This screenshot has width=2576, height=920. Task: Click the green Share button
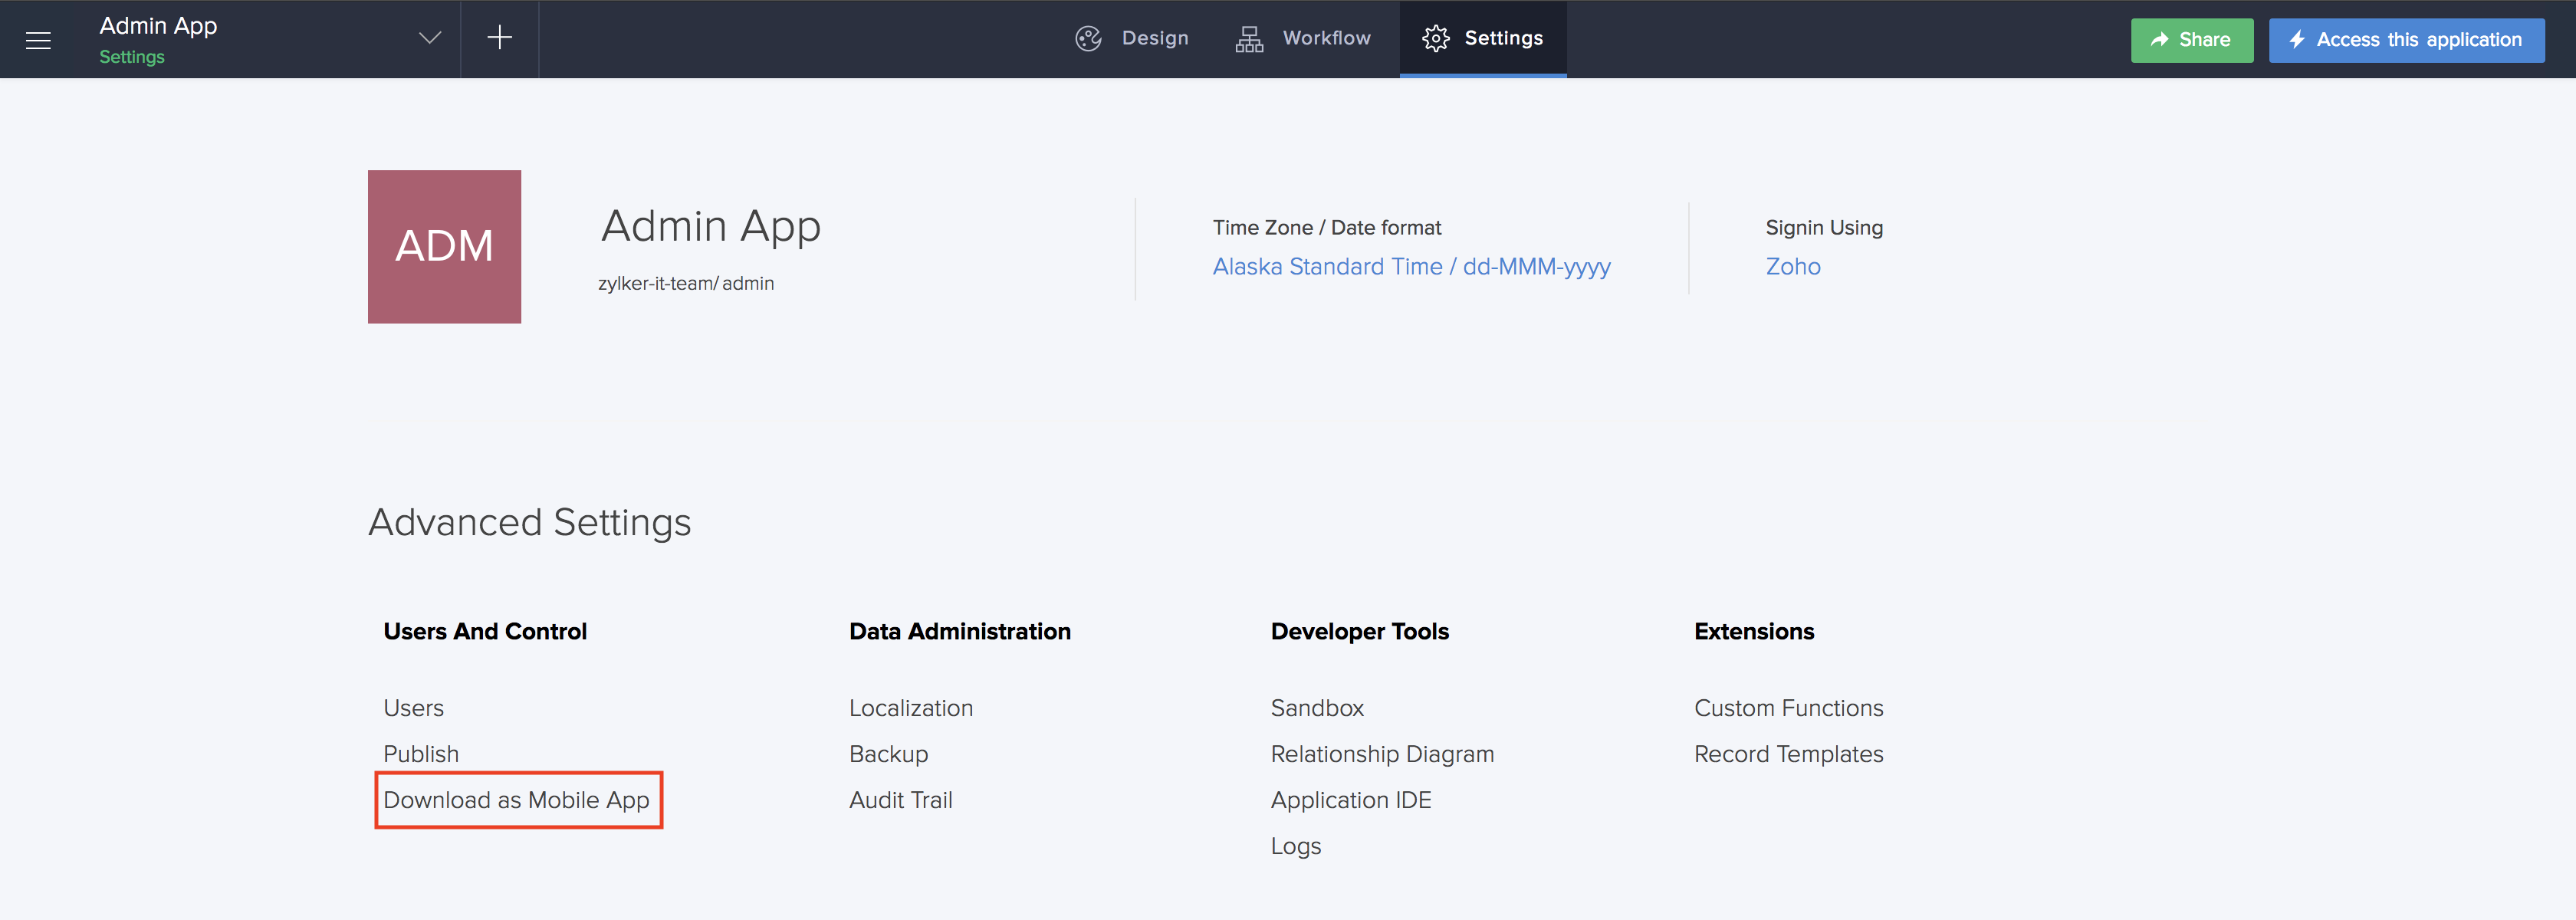(x=2191, y=40)
